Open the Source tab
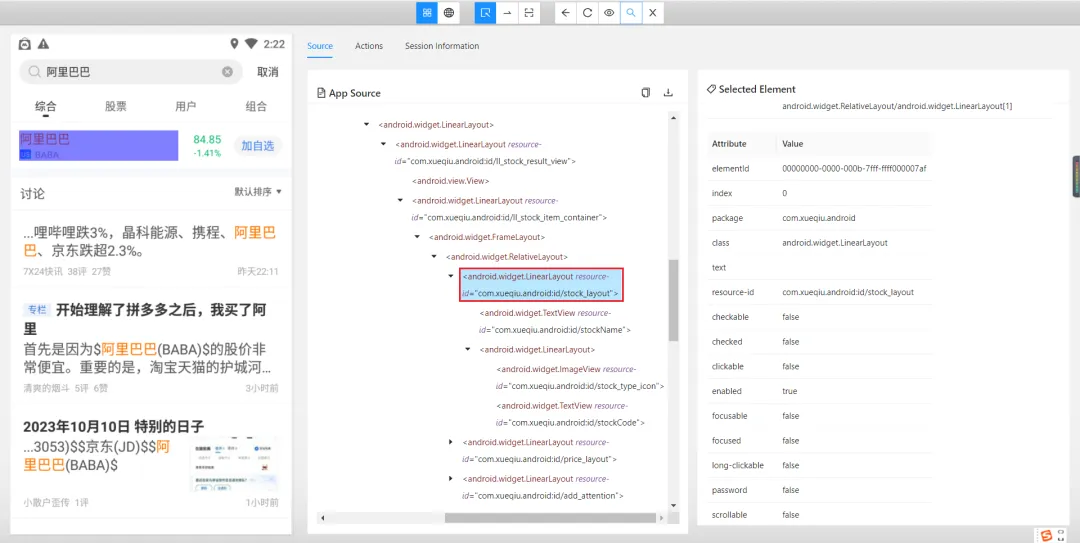This screenshot has width=1080, height=543. (320, 46)
